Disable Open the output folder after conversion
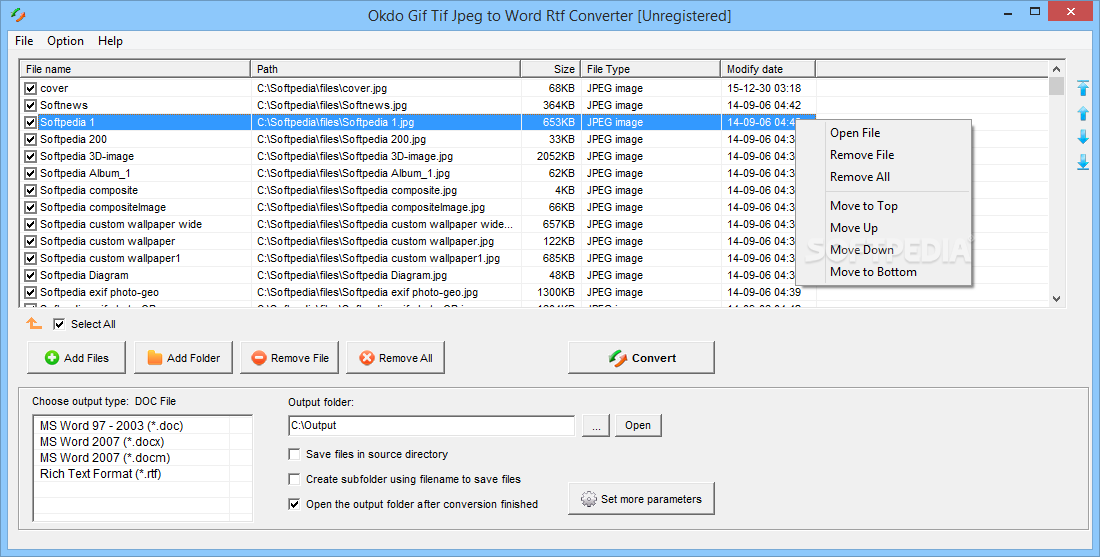The image size is (1100, 557). (x=295, y=504)
